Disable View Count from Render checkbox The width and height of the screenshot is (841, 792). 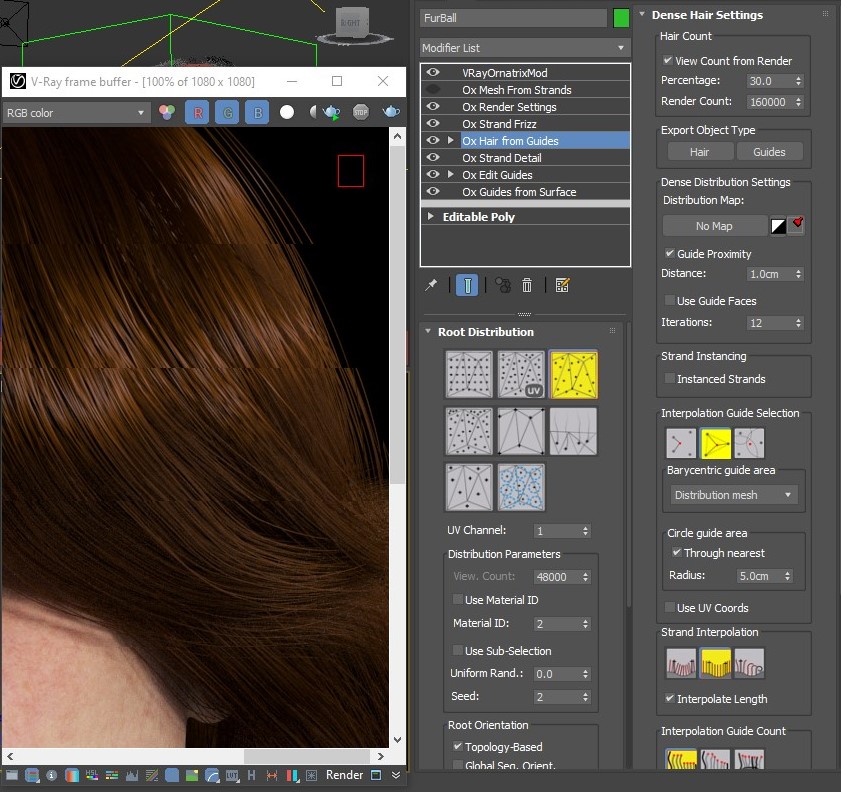[668, 61]
